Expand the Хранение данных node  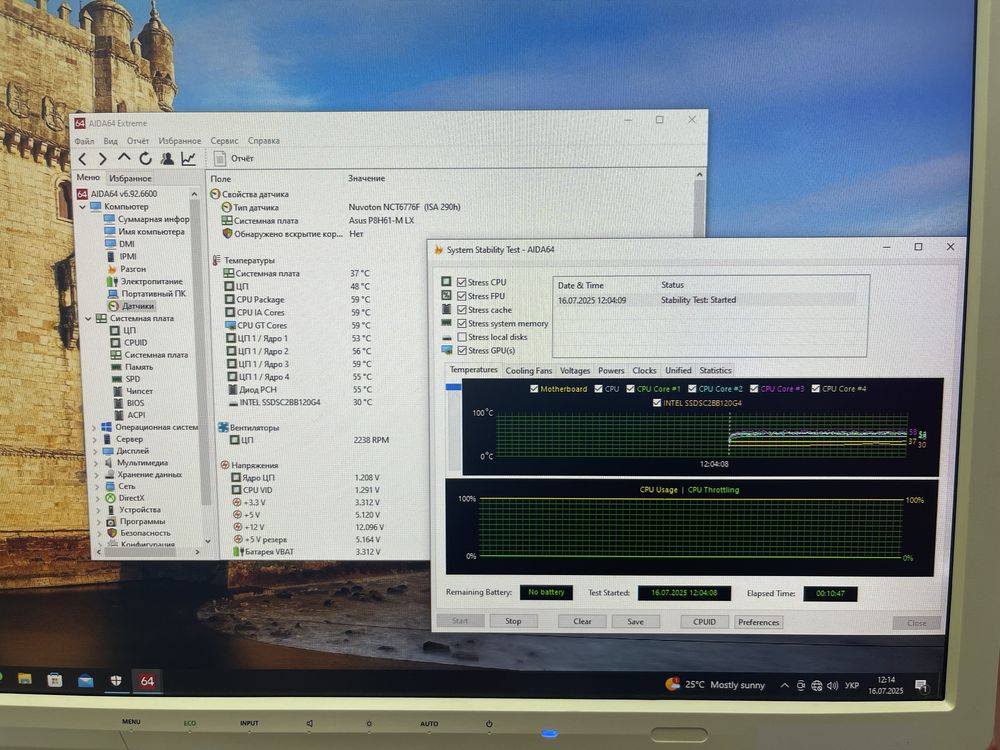click(97, 475)
